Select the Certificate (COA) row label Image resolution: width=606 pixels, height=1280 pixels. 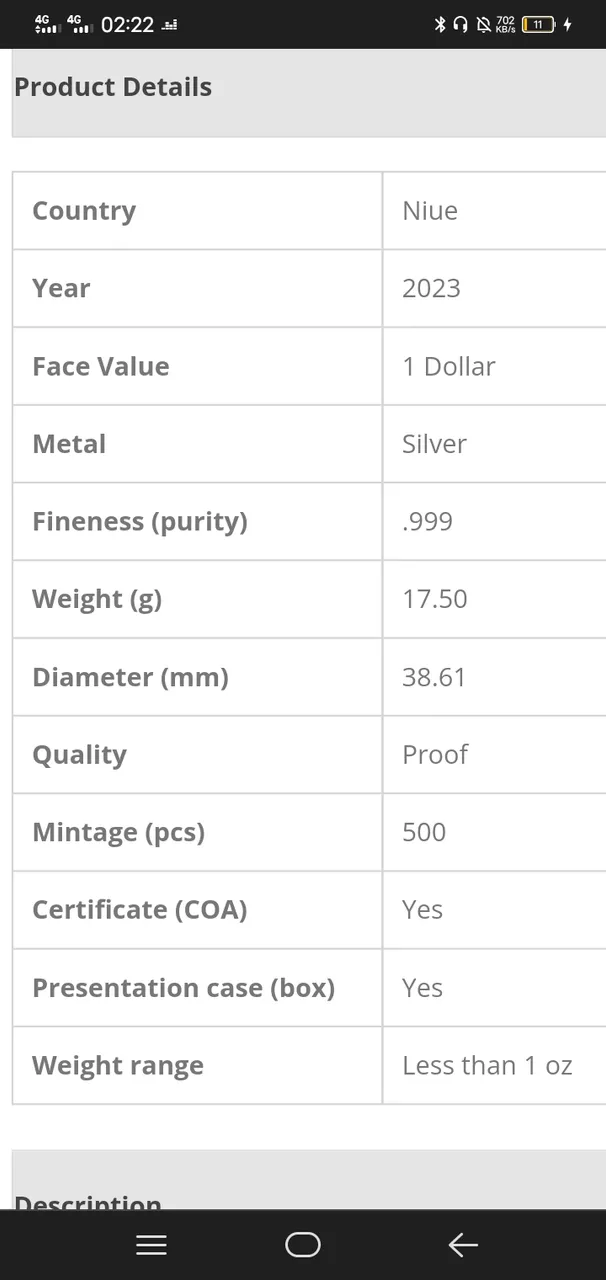[139, 910]
